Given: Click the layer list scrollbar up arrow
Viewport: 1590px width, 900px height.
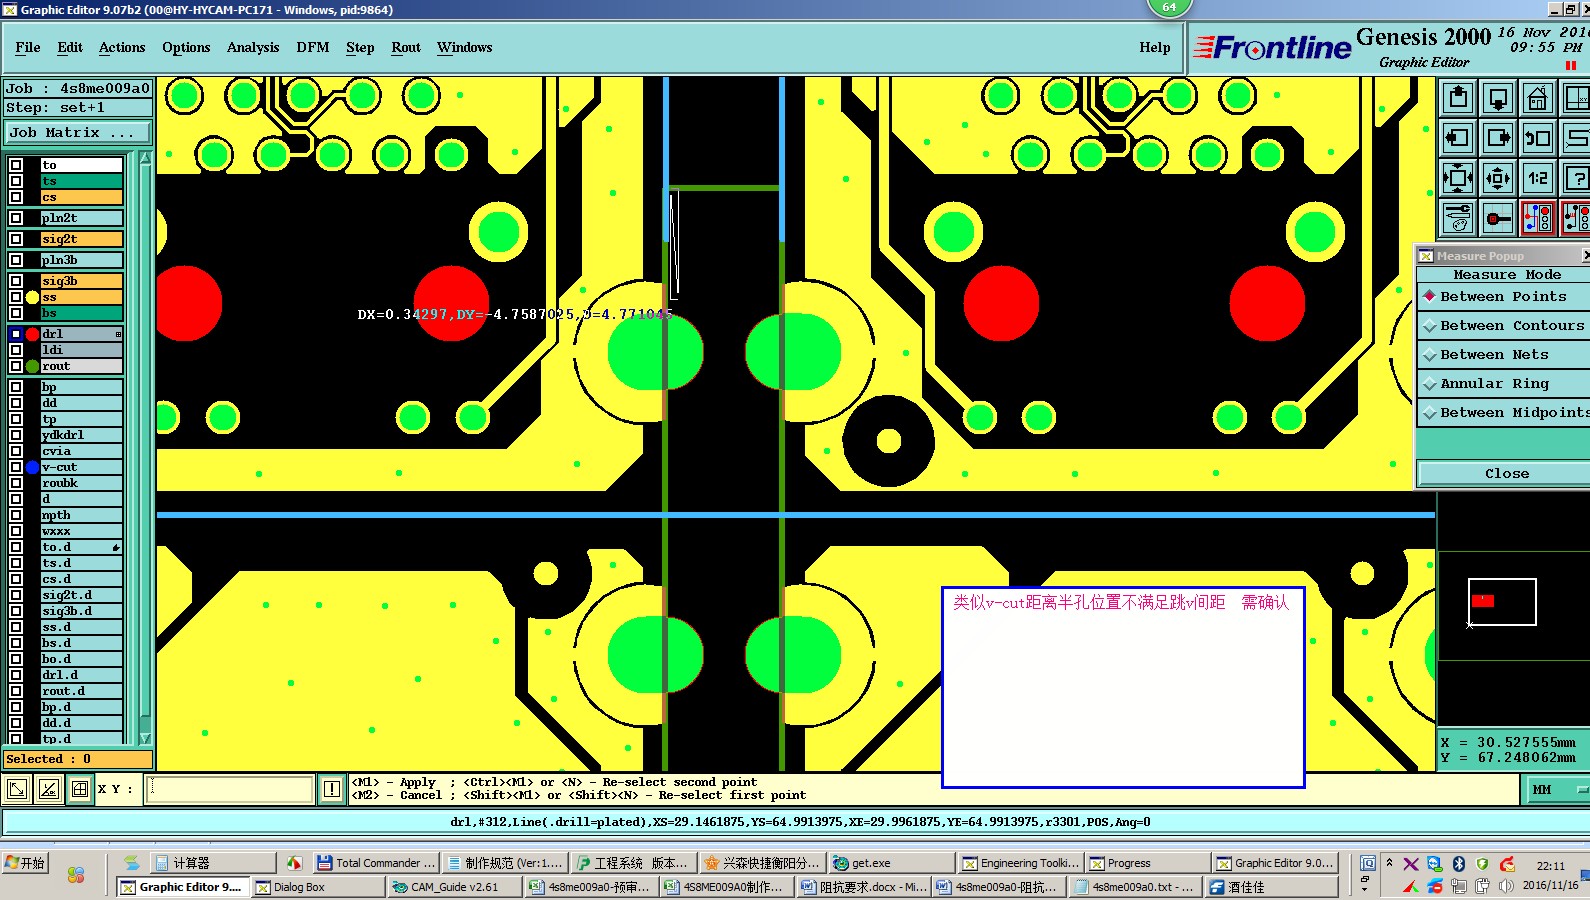Looking at the screenshot, I should point(145,159).
